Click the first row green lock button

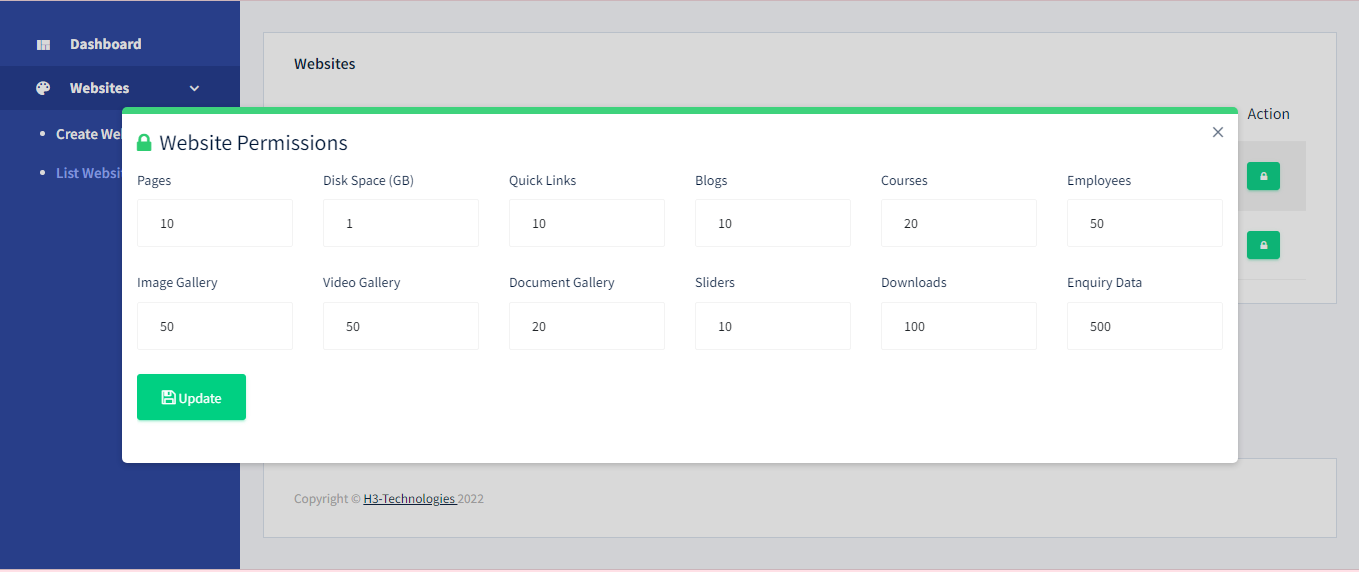pyautogui.click(x=1263, y=176)
